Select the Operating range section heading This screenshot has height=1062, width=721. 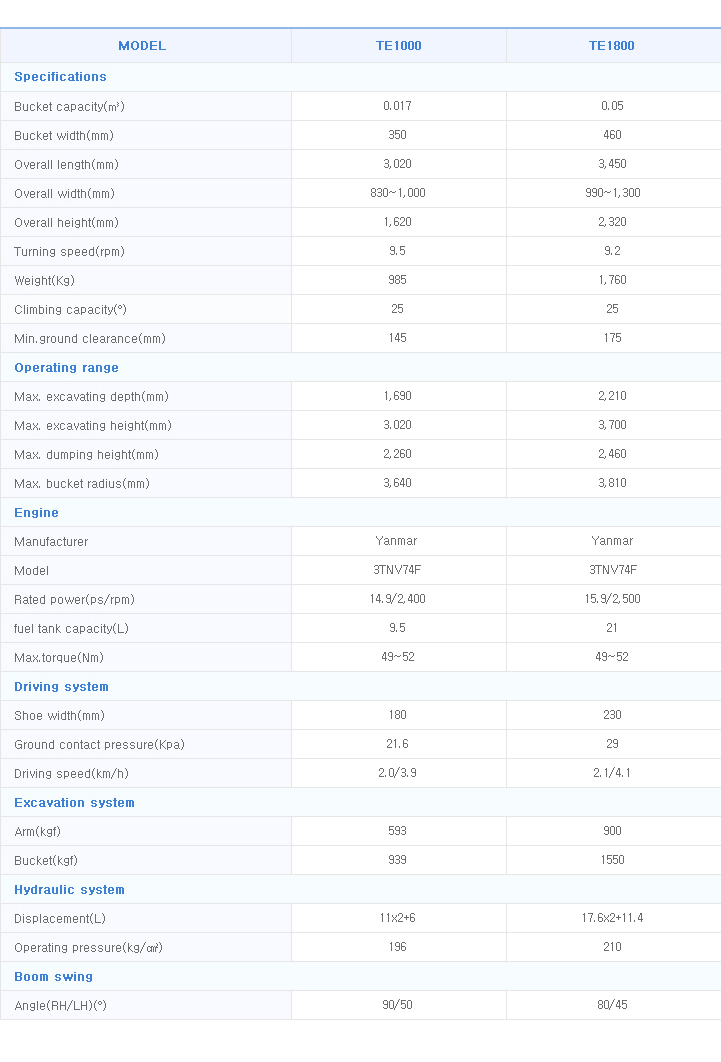tap(66, 368)
